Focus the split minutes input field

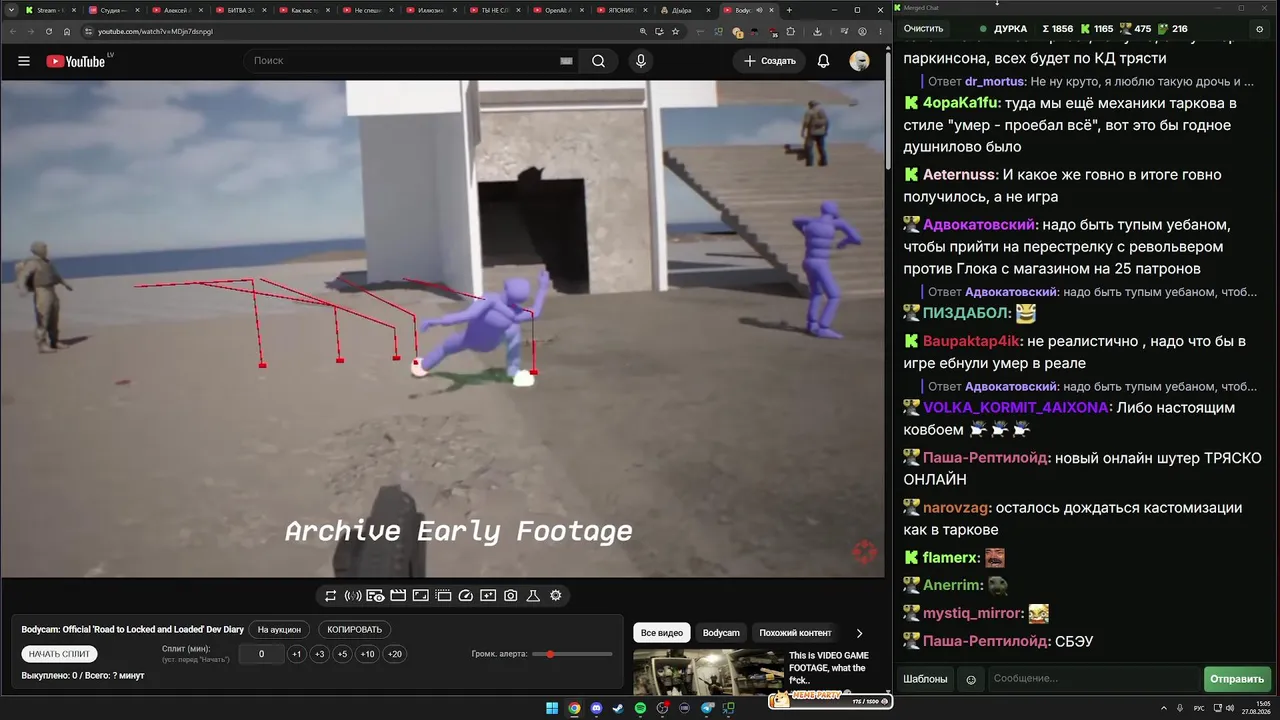coord(262,654)
